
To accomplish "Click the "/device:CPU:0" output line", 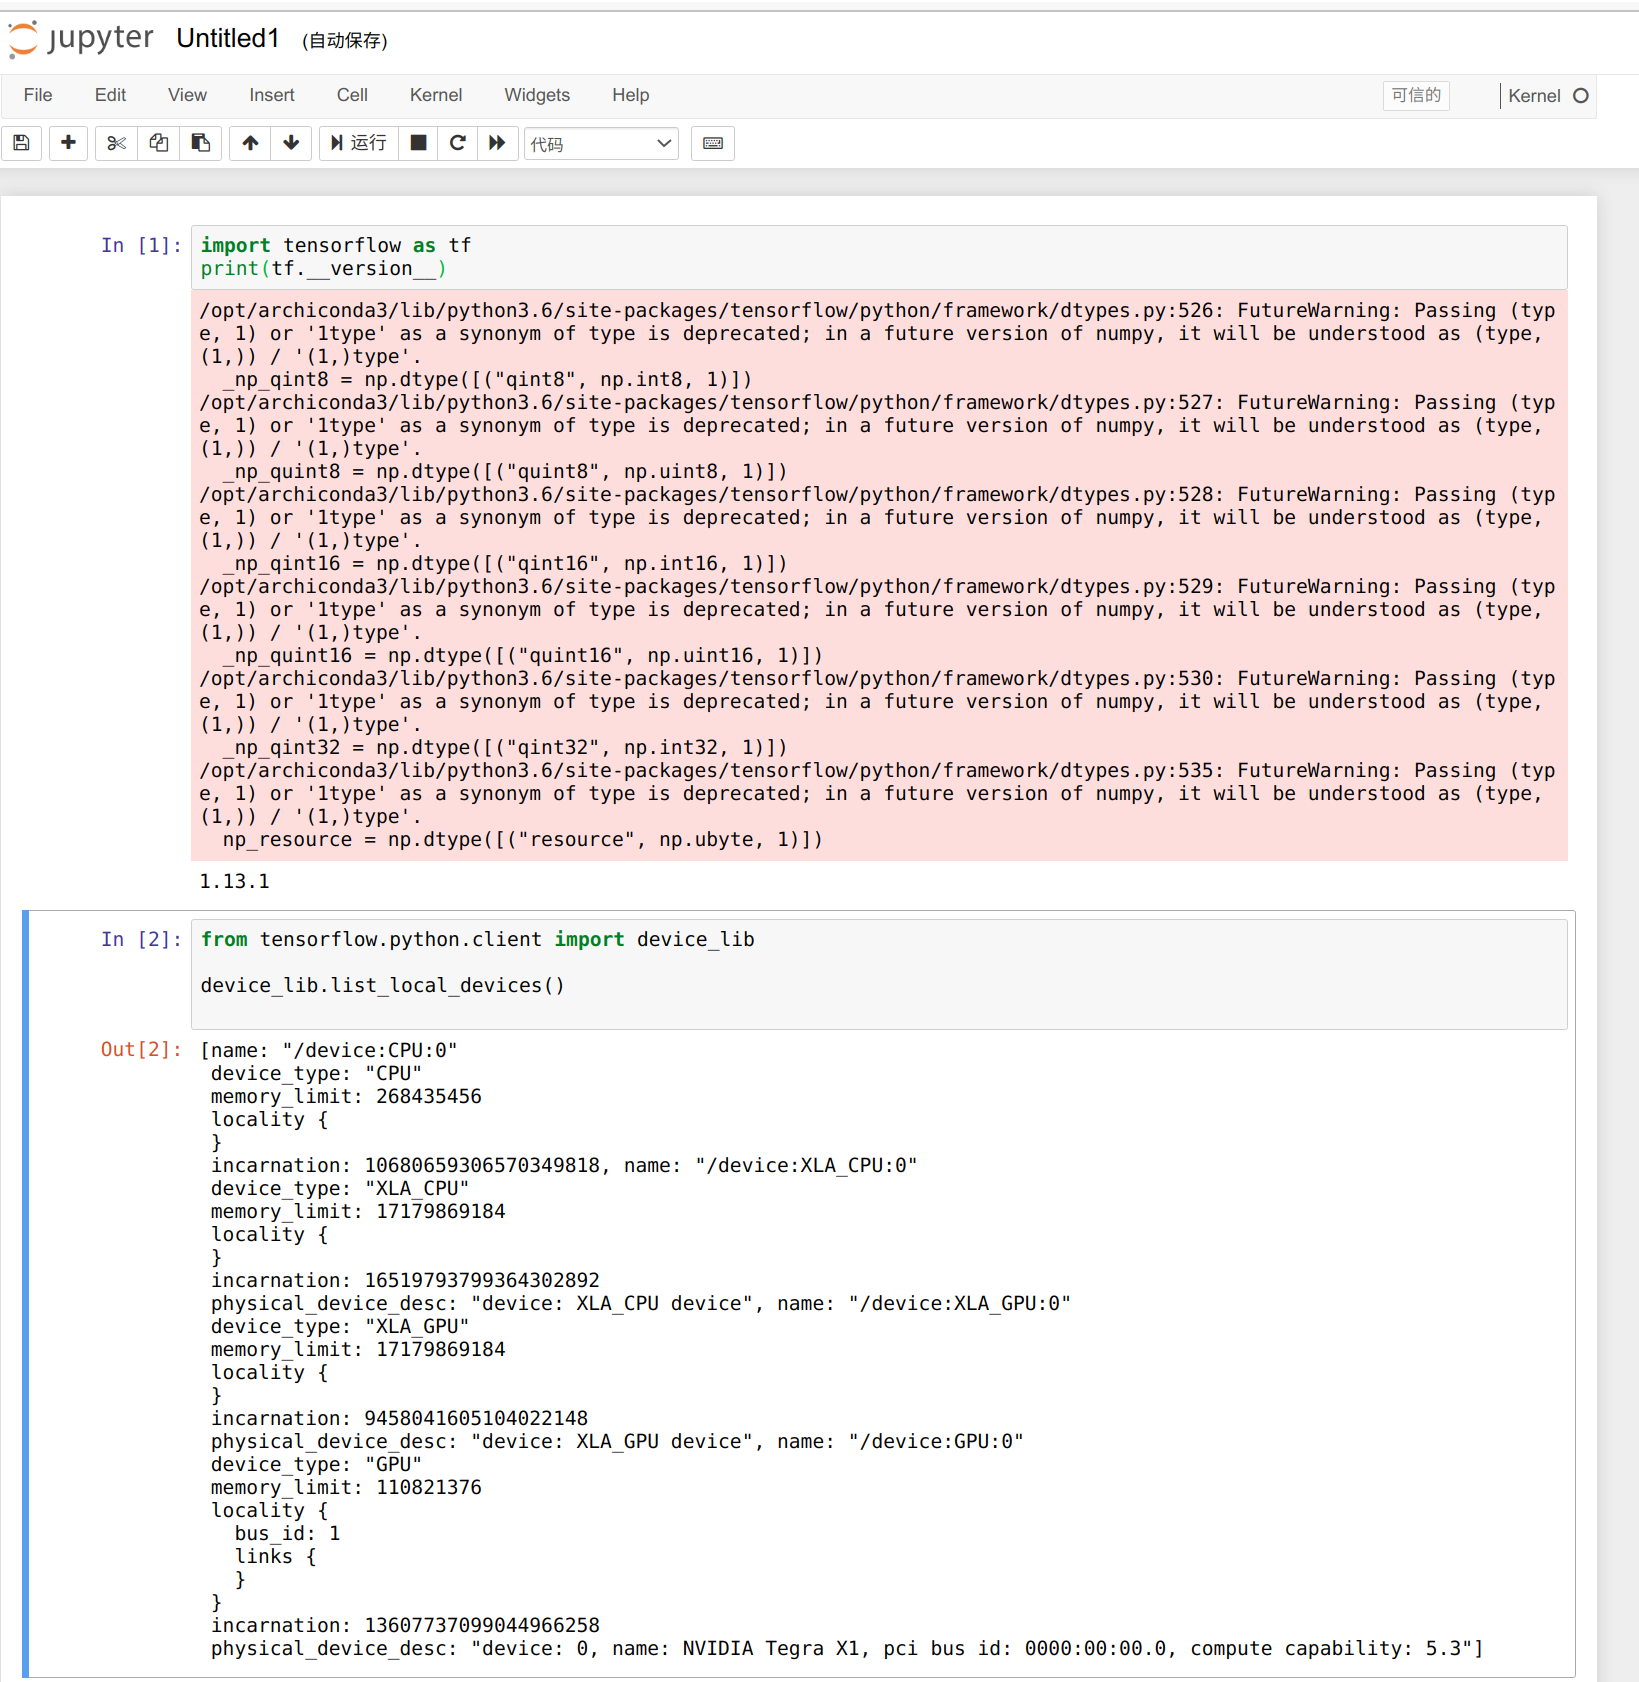I will pyautogui.click(x=329, y=1050).
